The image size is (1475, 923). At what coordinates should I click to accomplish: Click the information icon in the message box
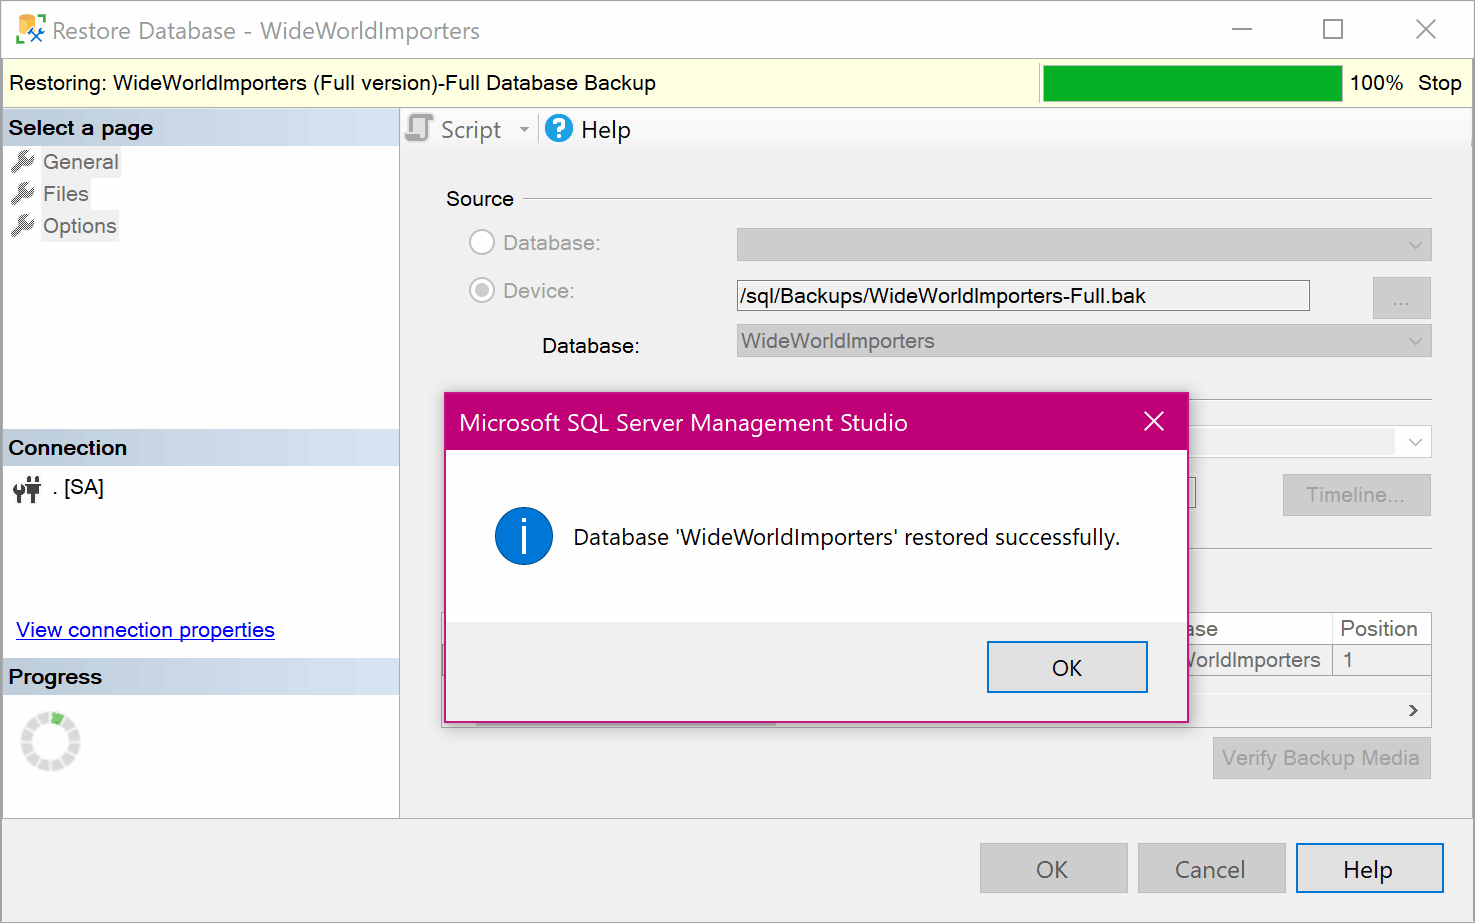523,536
